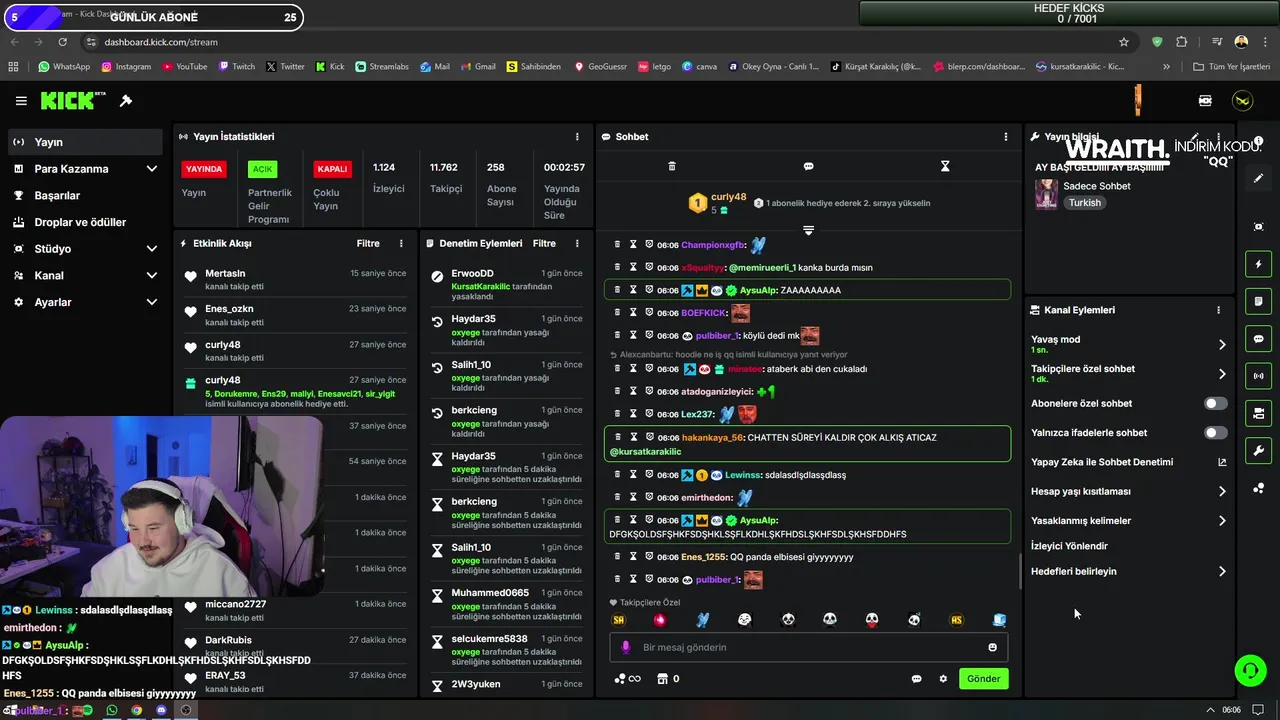This screenshot has width=1280, height=720.
Task: Open Hesap yaşı kısıtlaması arrow
Action: coord(1222,491)
